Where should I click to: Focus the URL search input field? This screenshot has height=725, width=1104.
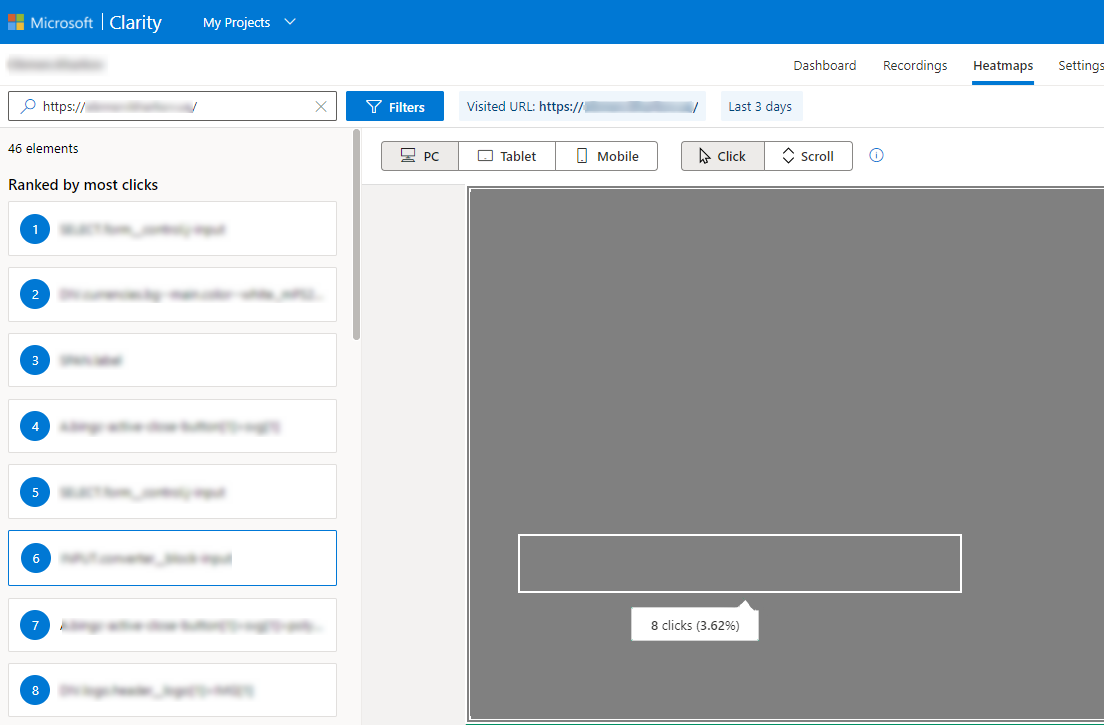pyautogui.click(x=172, y=106)
